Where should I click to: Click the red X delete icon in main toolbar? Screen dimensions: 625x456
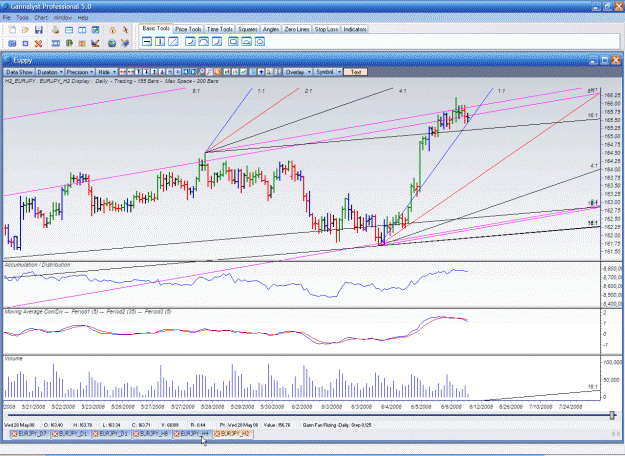[38, 43]
